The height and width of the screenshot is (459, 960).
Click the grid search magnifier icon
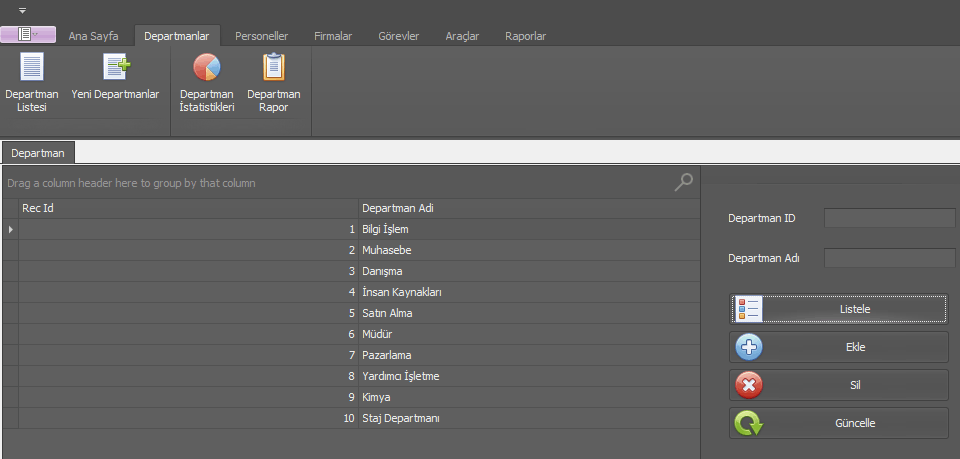tap(684, 182)
